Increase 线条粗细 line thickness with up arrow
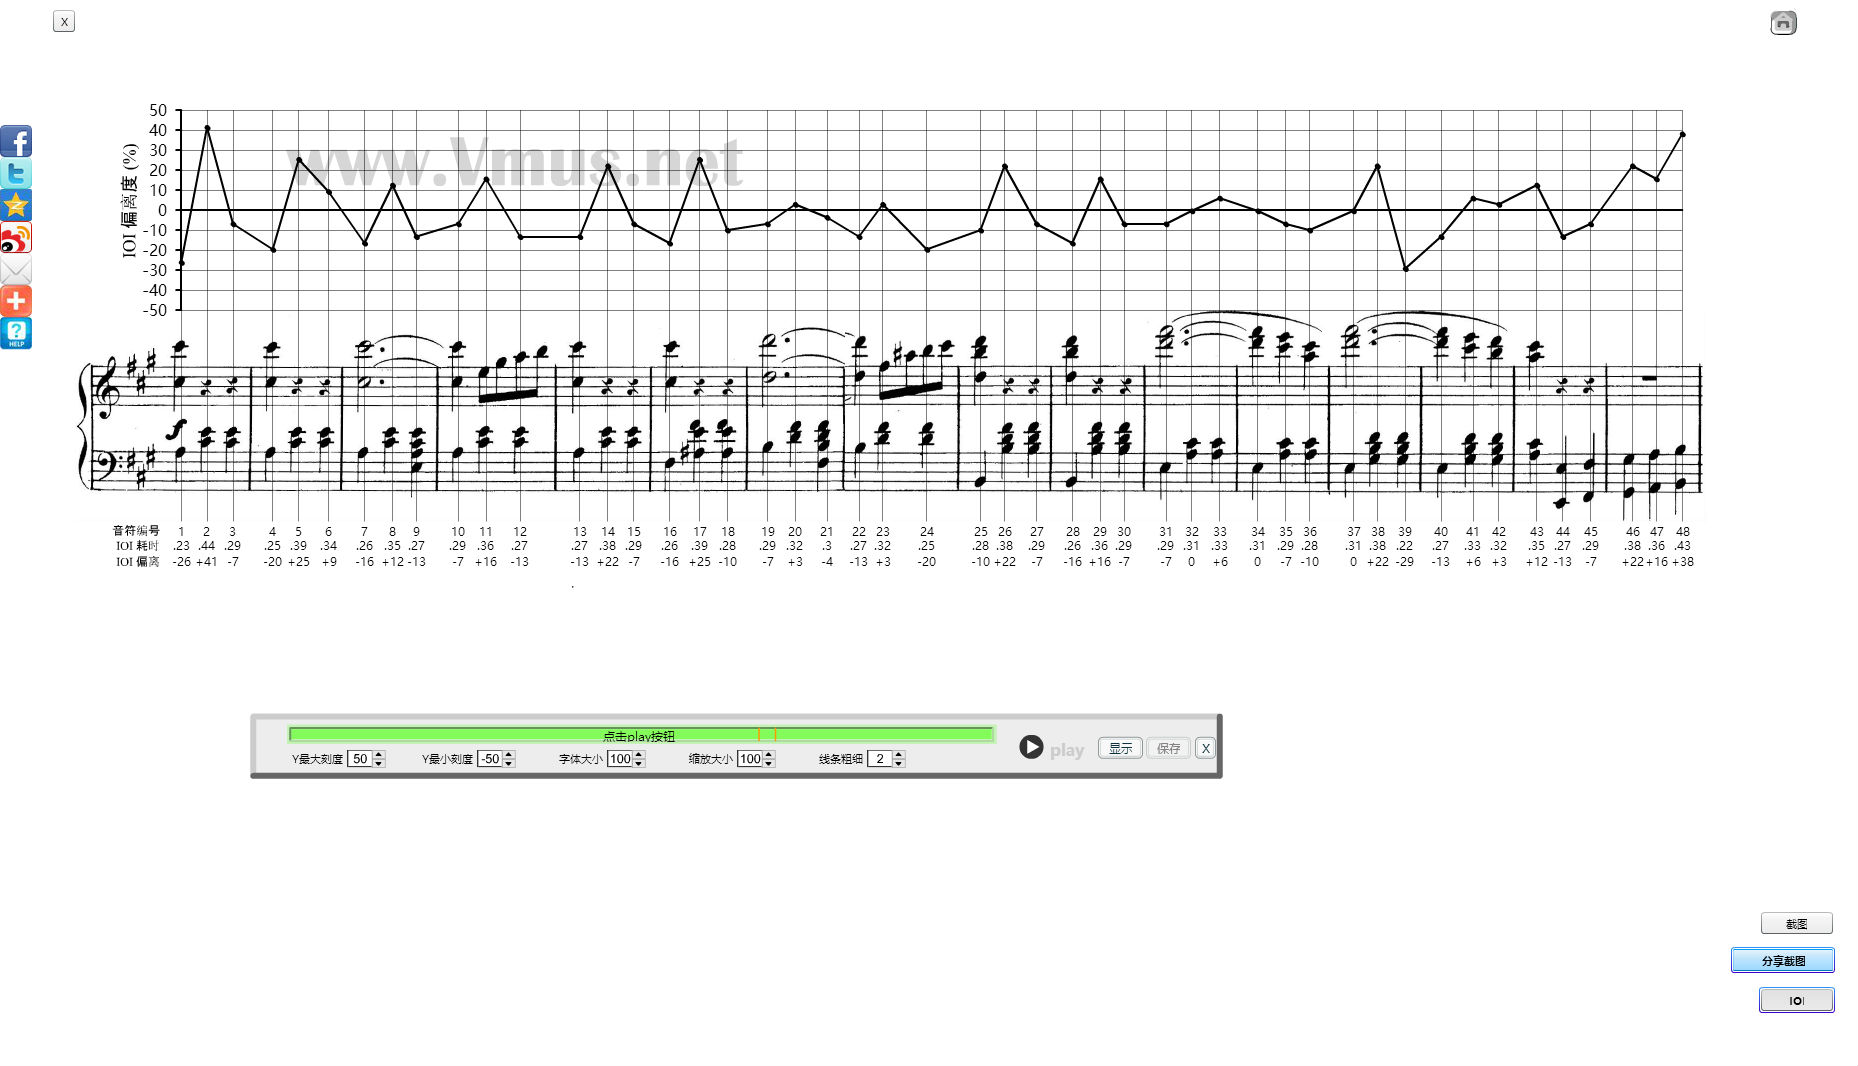This screenshot has height=1066, width=1858. pyautogui.click(x=899, y=755)
